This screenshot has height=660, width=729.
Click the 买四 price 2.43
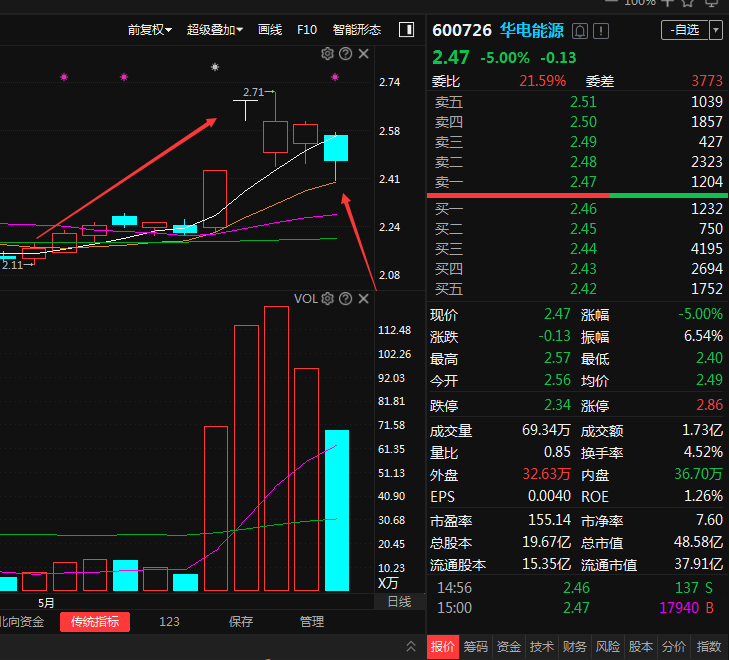(x=583, y=269)
